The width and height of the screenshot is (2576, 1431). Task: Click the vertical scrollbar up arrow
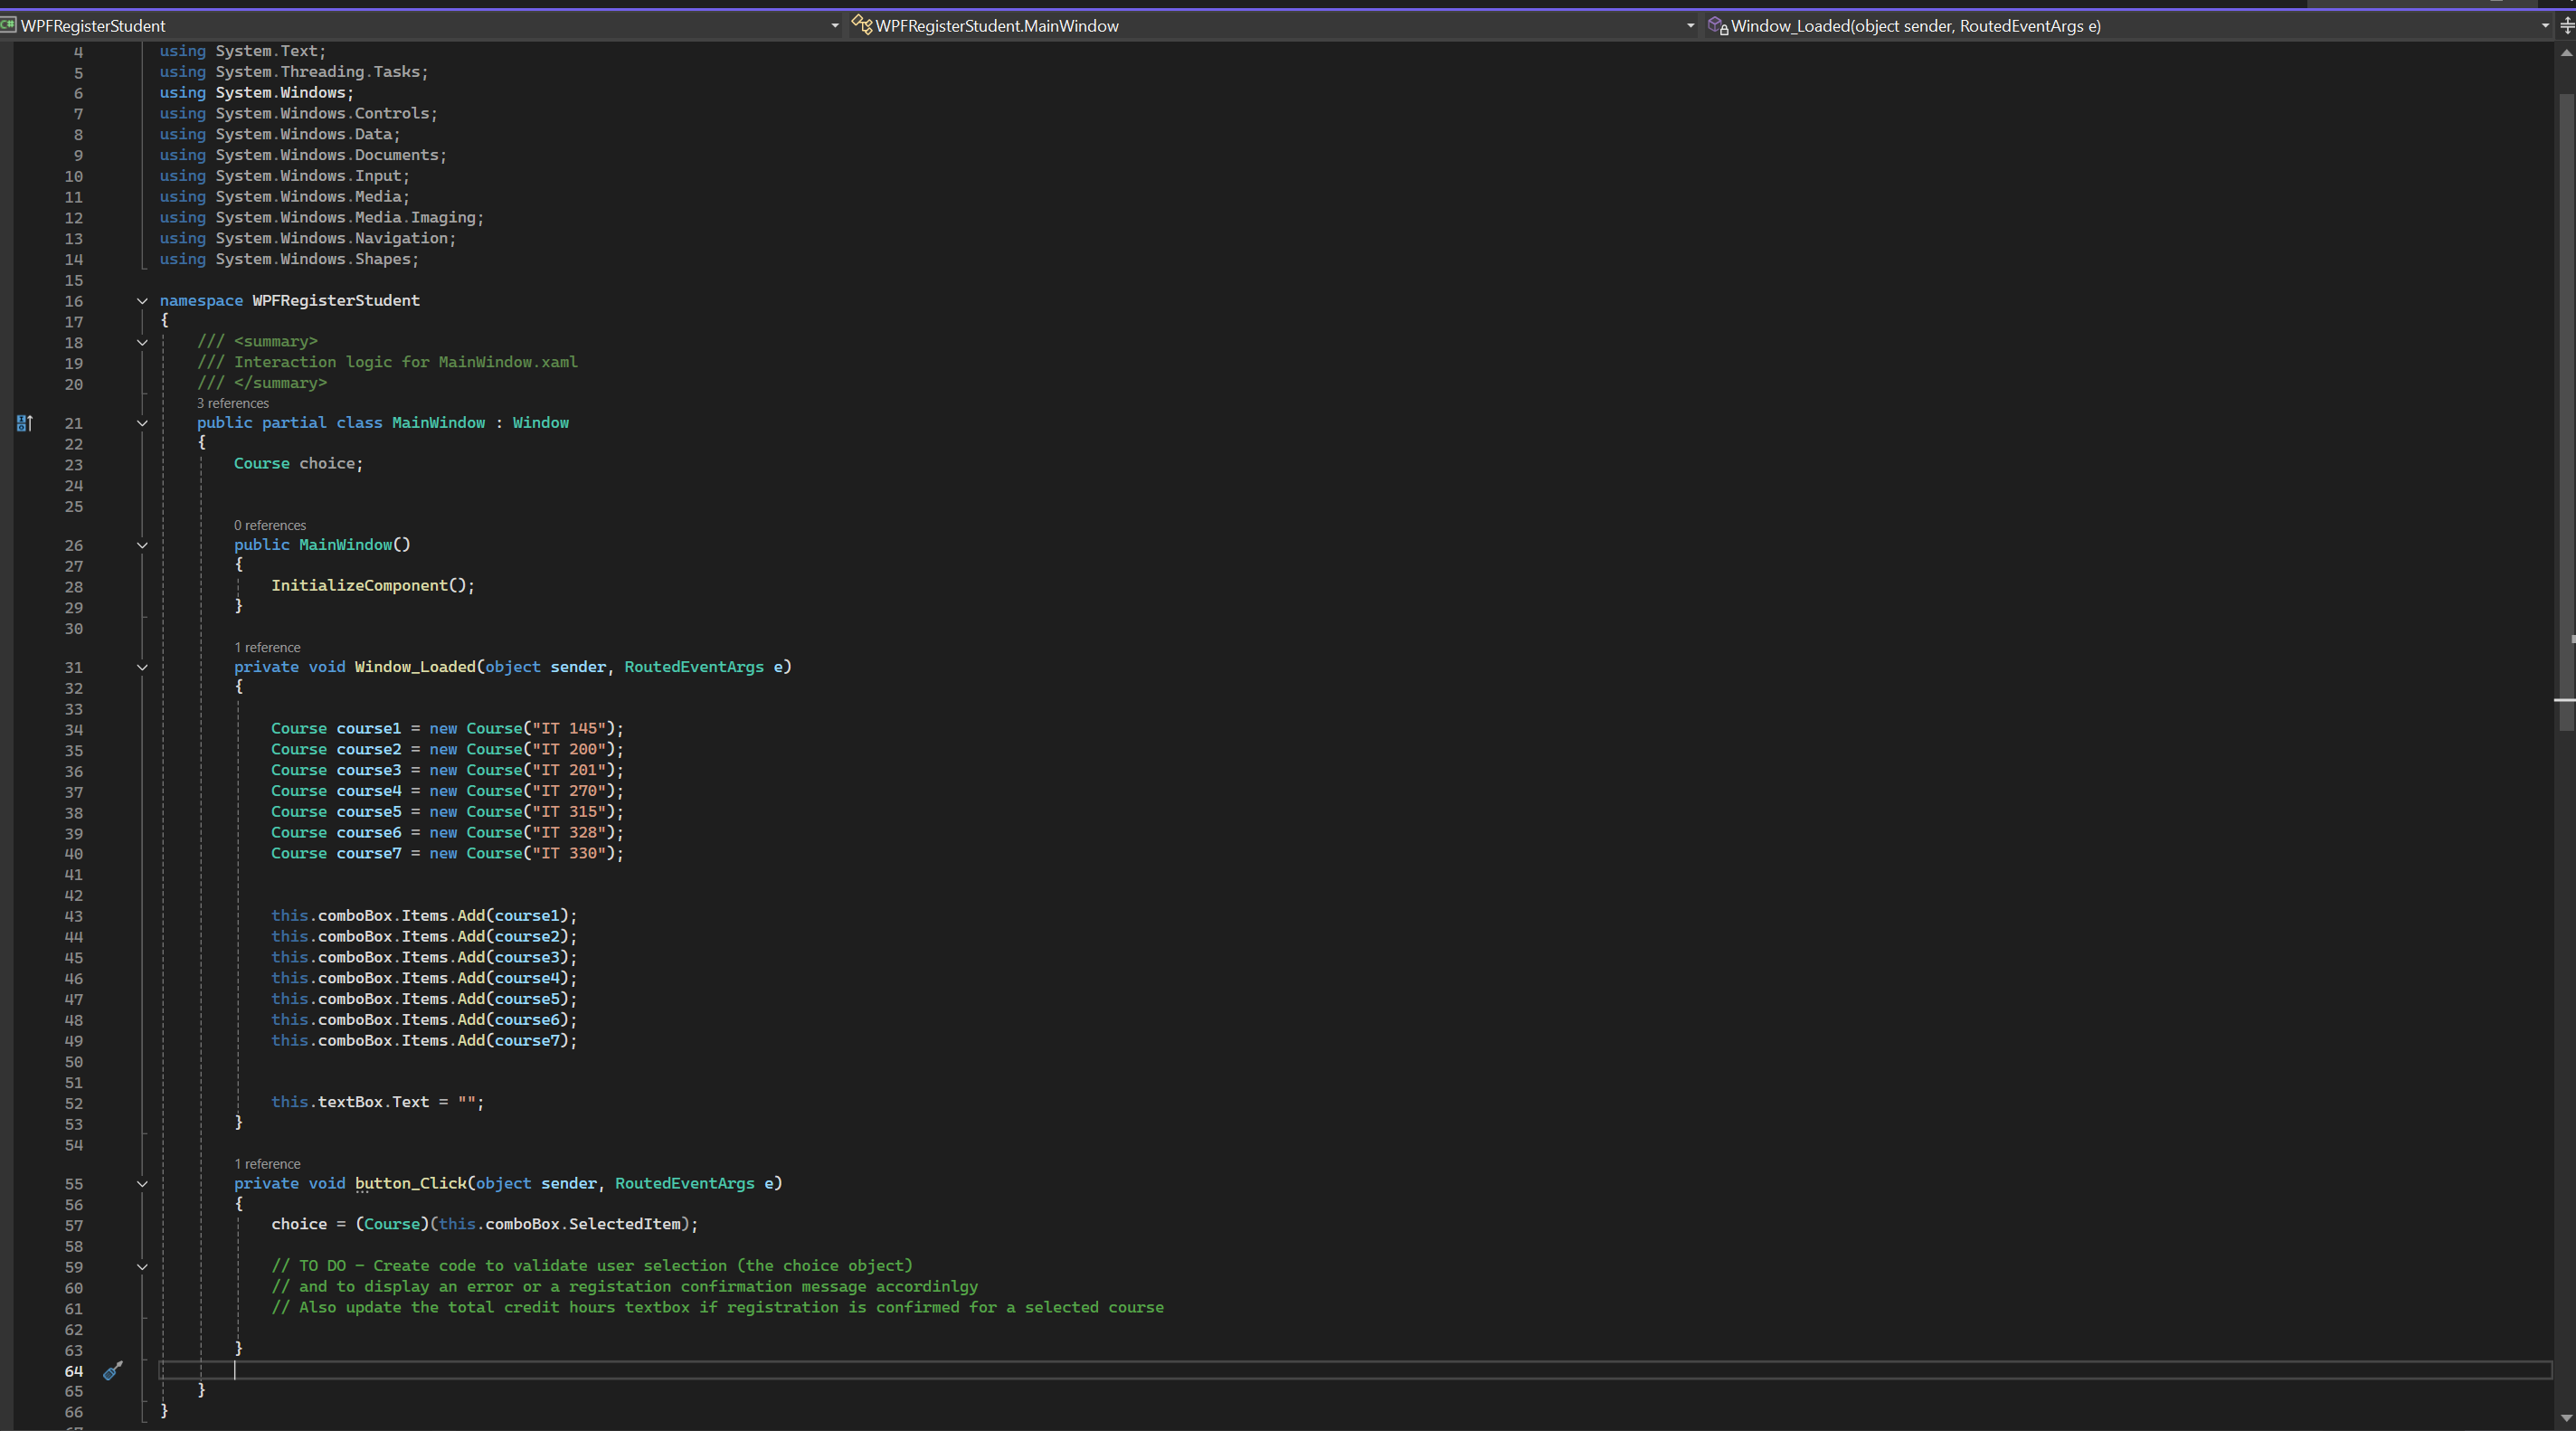coord(2566,52)
